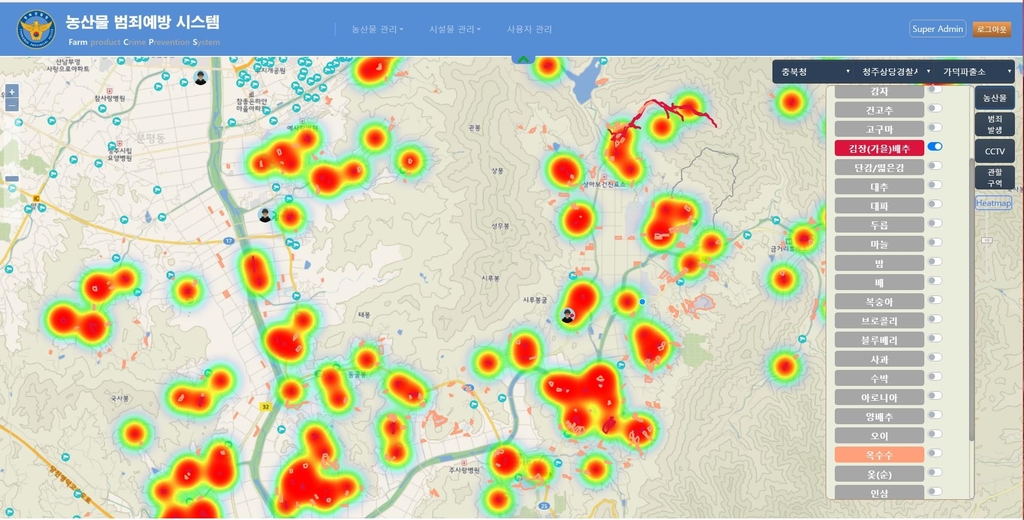Enable the 단감/떫은감 toggle
Screen dimensions: 1024x520
935,165
